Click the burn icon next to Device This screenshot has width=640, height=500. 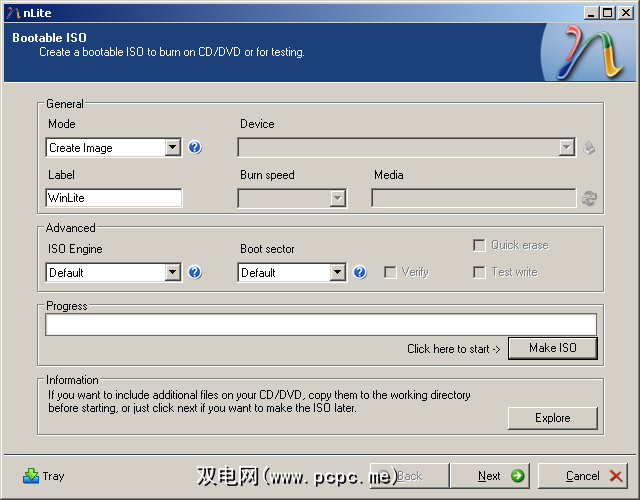point(589,148)
